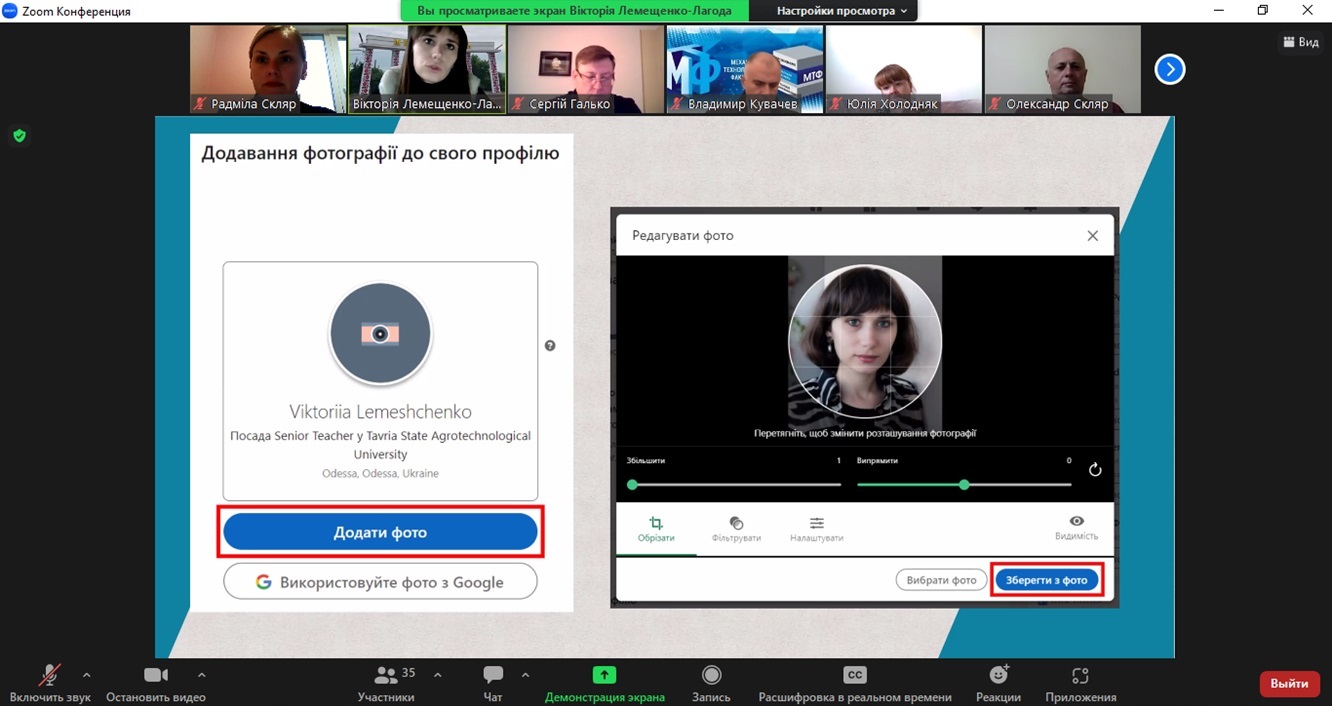
Task: Click the green encryption shield icon
Action: coord(19,135)
